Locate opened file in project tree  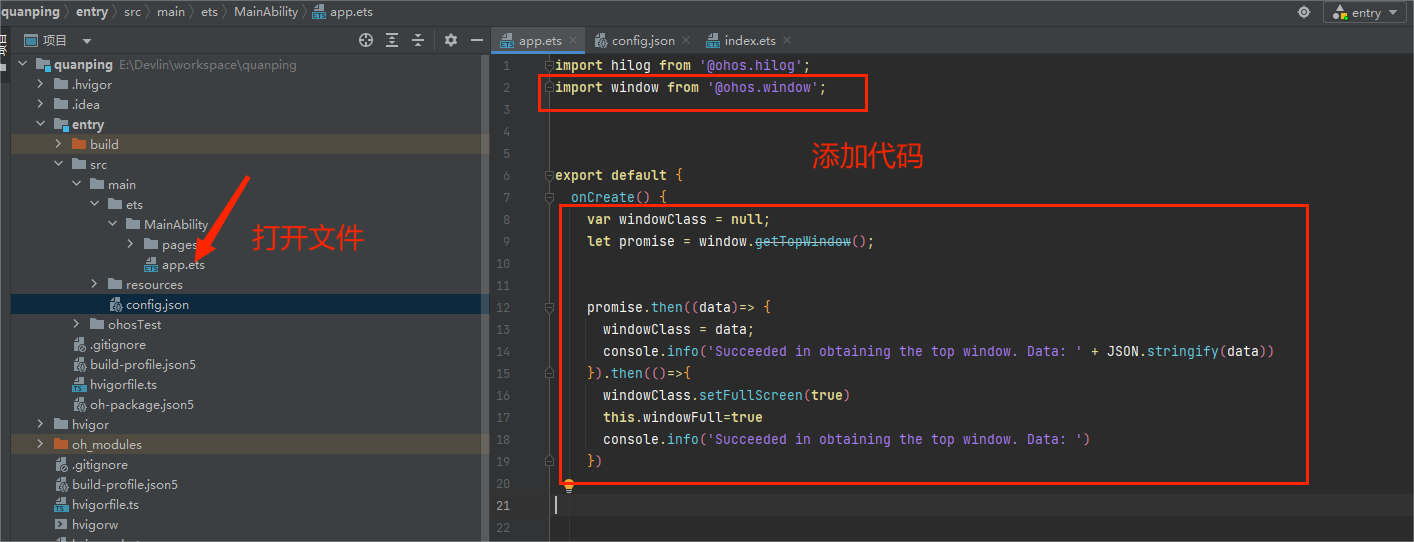[x=366, y=40]
